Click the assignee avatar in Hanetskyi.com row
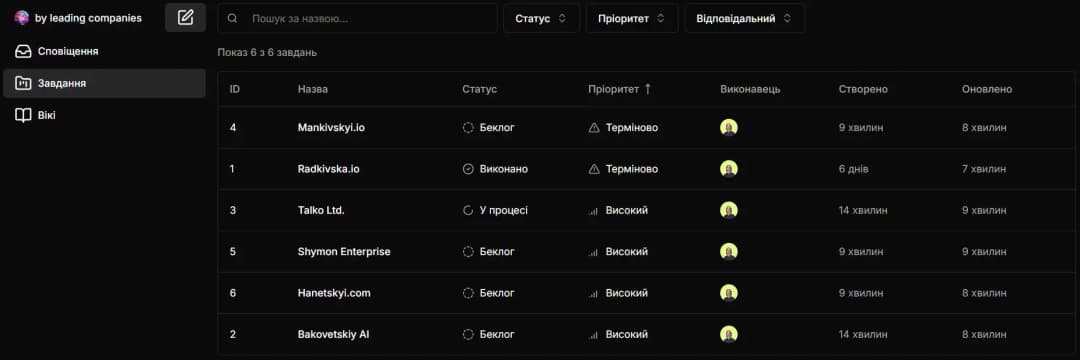 coord(729,293)
